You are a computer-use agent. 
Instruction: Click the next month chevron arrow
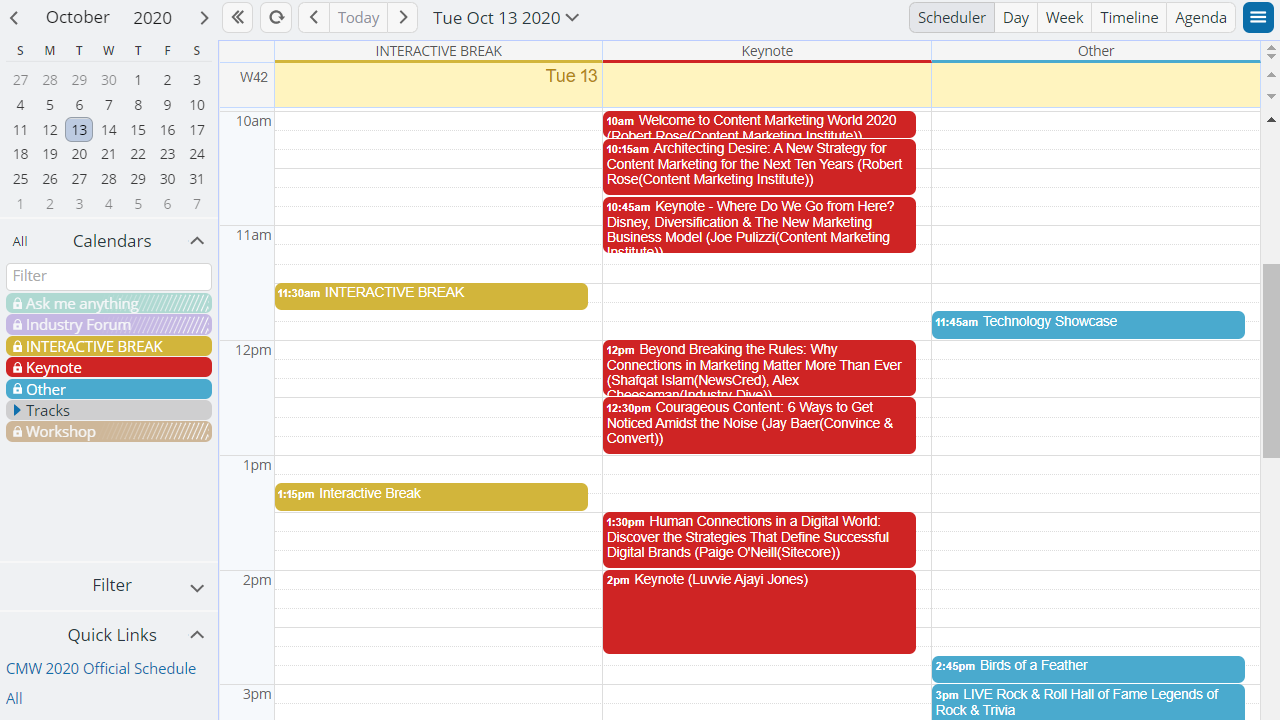(x=203, y=17)
